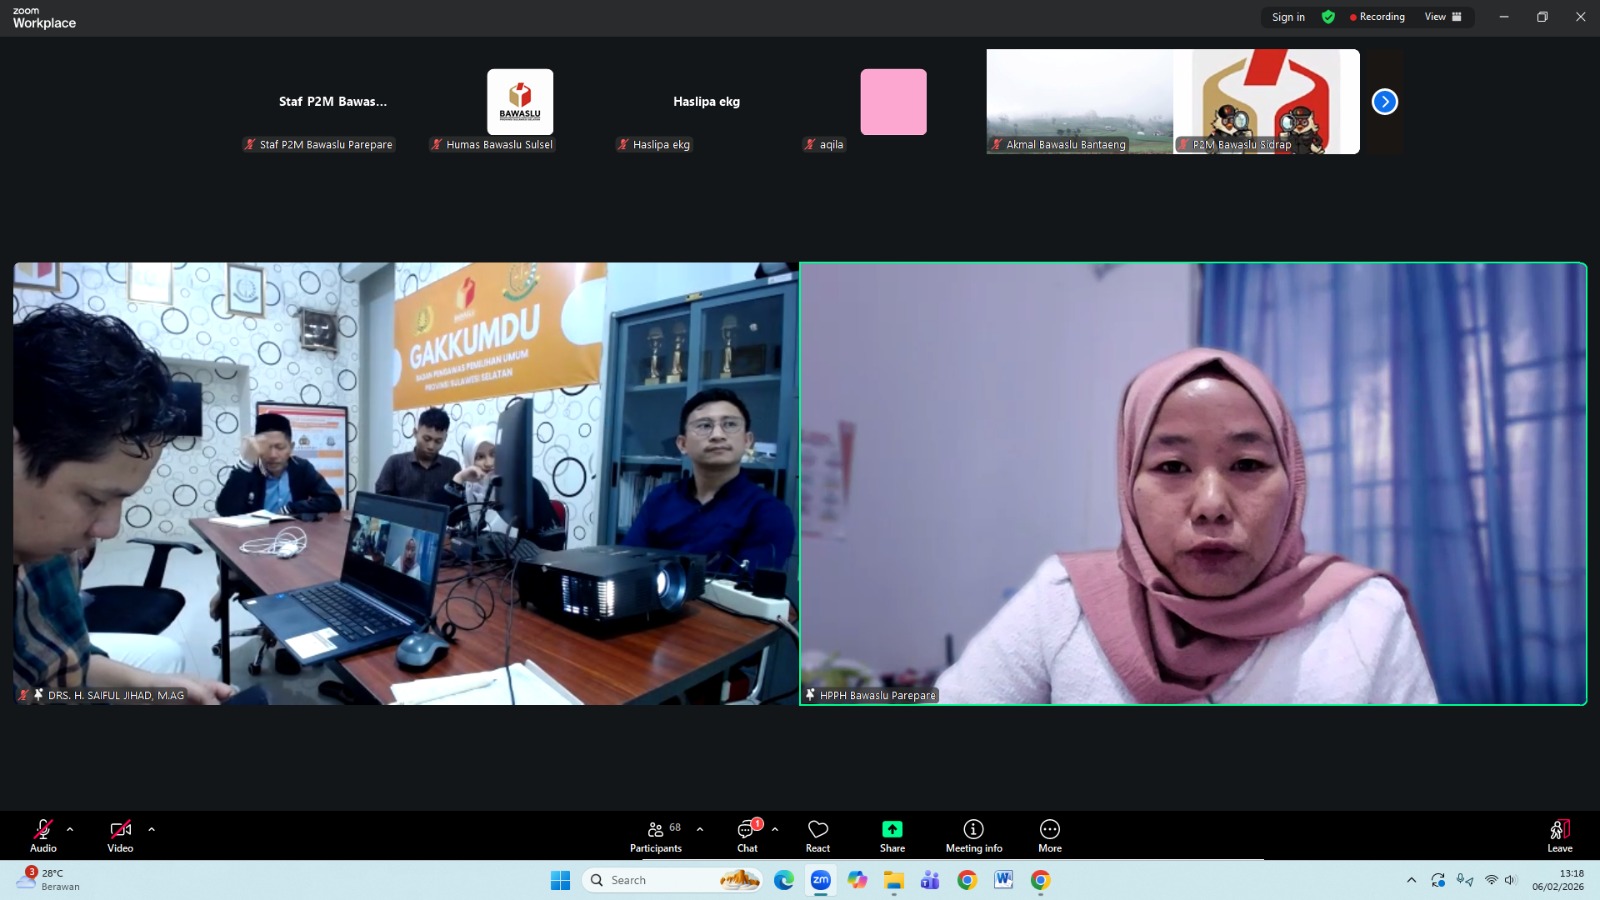Open the View layout menu
This screenshot has width=1600, height=900.
click(x=1443, y=17)
